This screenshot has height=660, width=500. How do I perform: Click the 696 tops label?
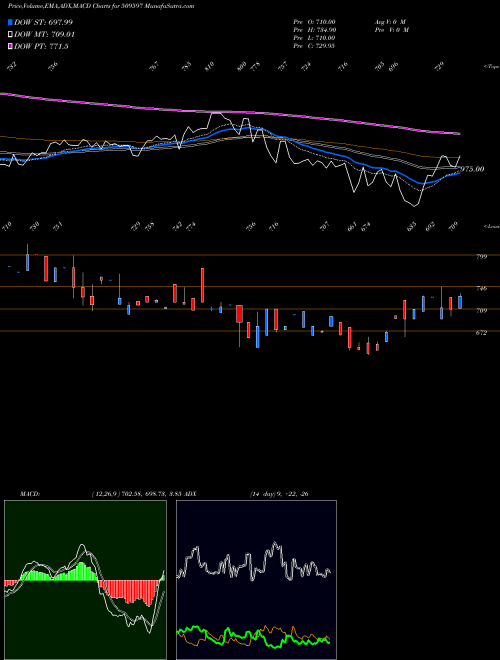[394, 66]
